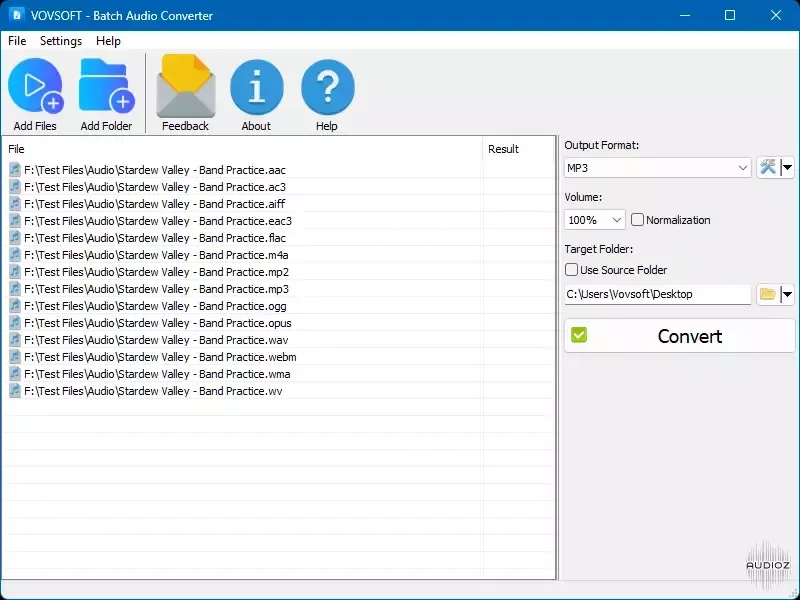Click music icon of Band Practice.aiff row
This screenshot has height=600, width=800.
tap(15, 204)
